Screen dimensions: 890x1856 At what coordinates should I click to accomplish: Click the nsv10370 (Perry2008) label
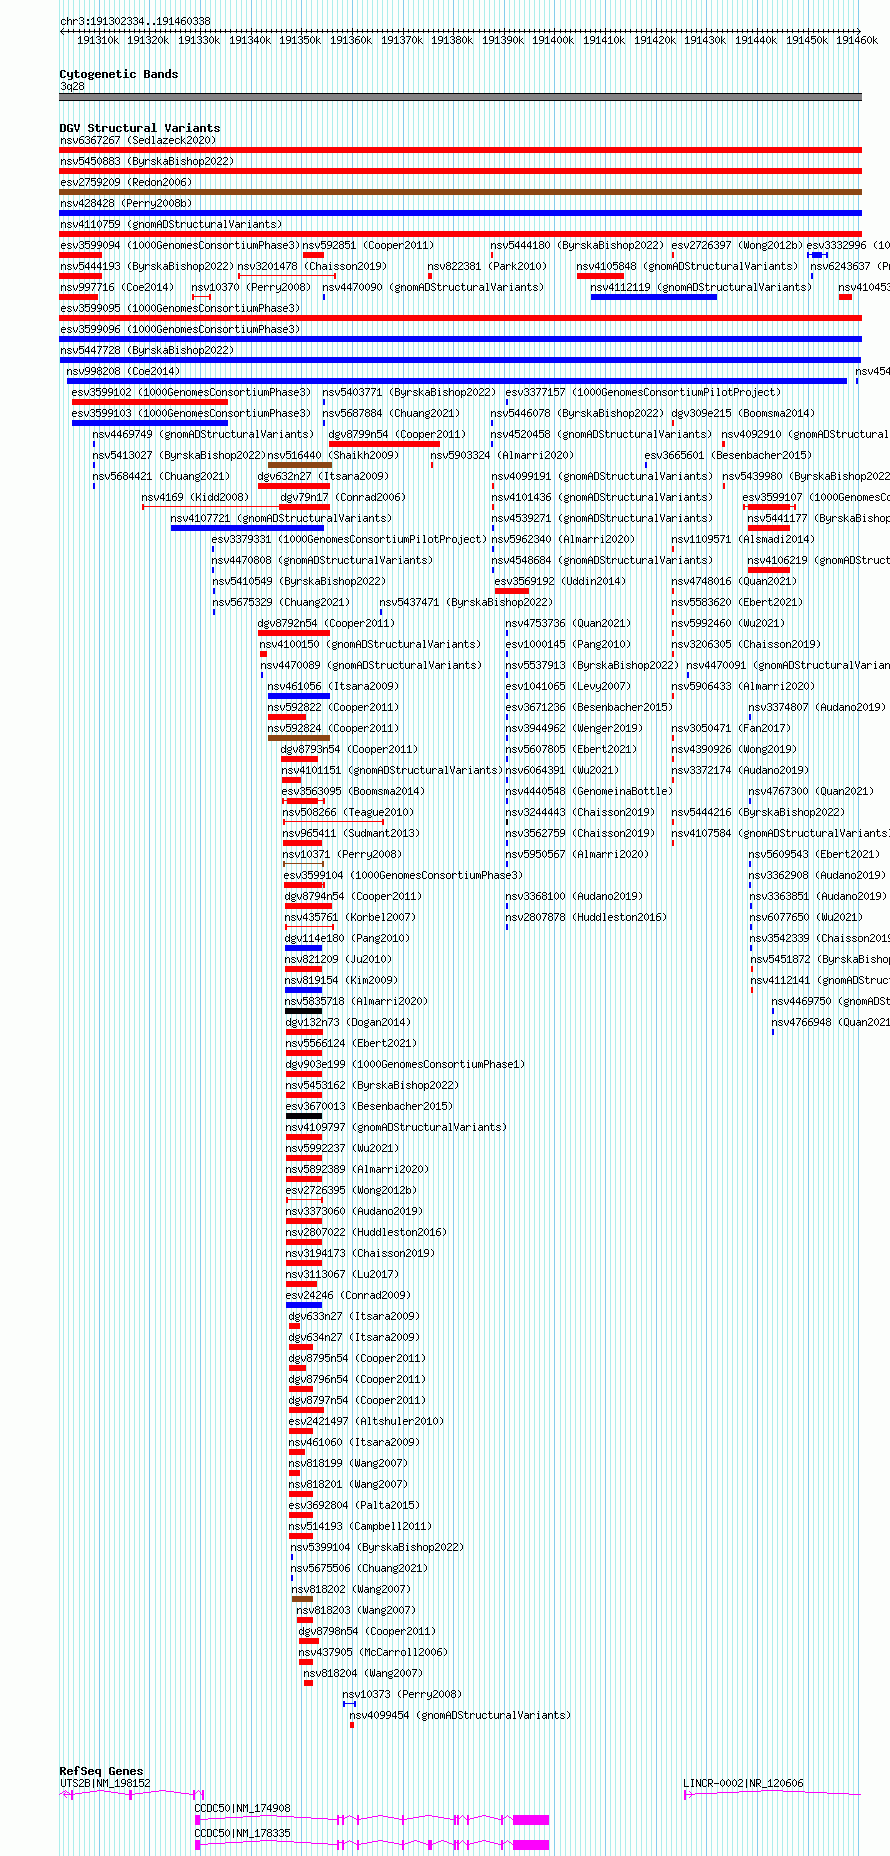point(252,288)
